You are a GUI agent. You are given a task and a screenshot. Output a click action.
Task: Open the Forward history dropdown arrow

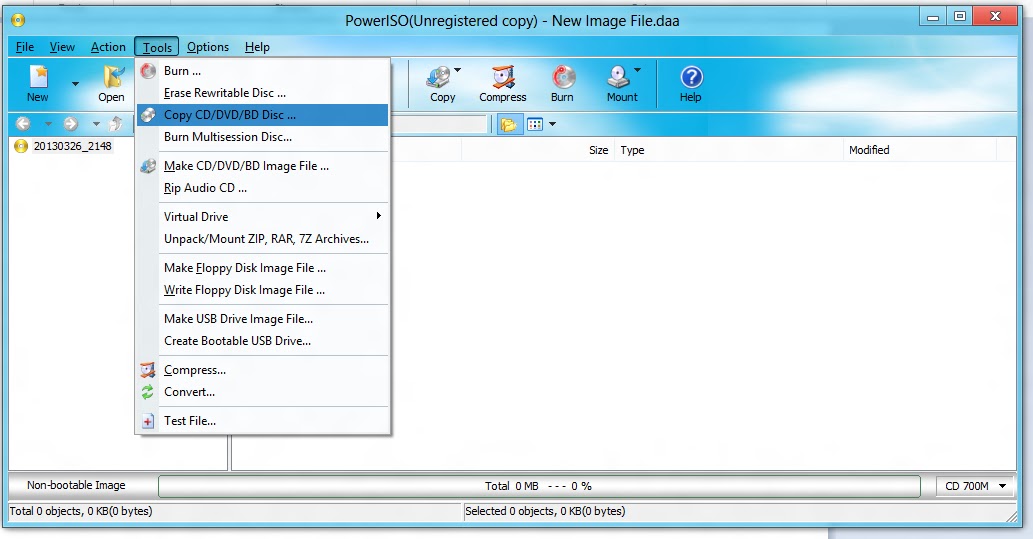[x=96, y=124]
